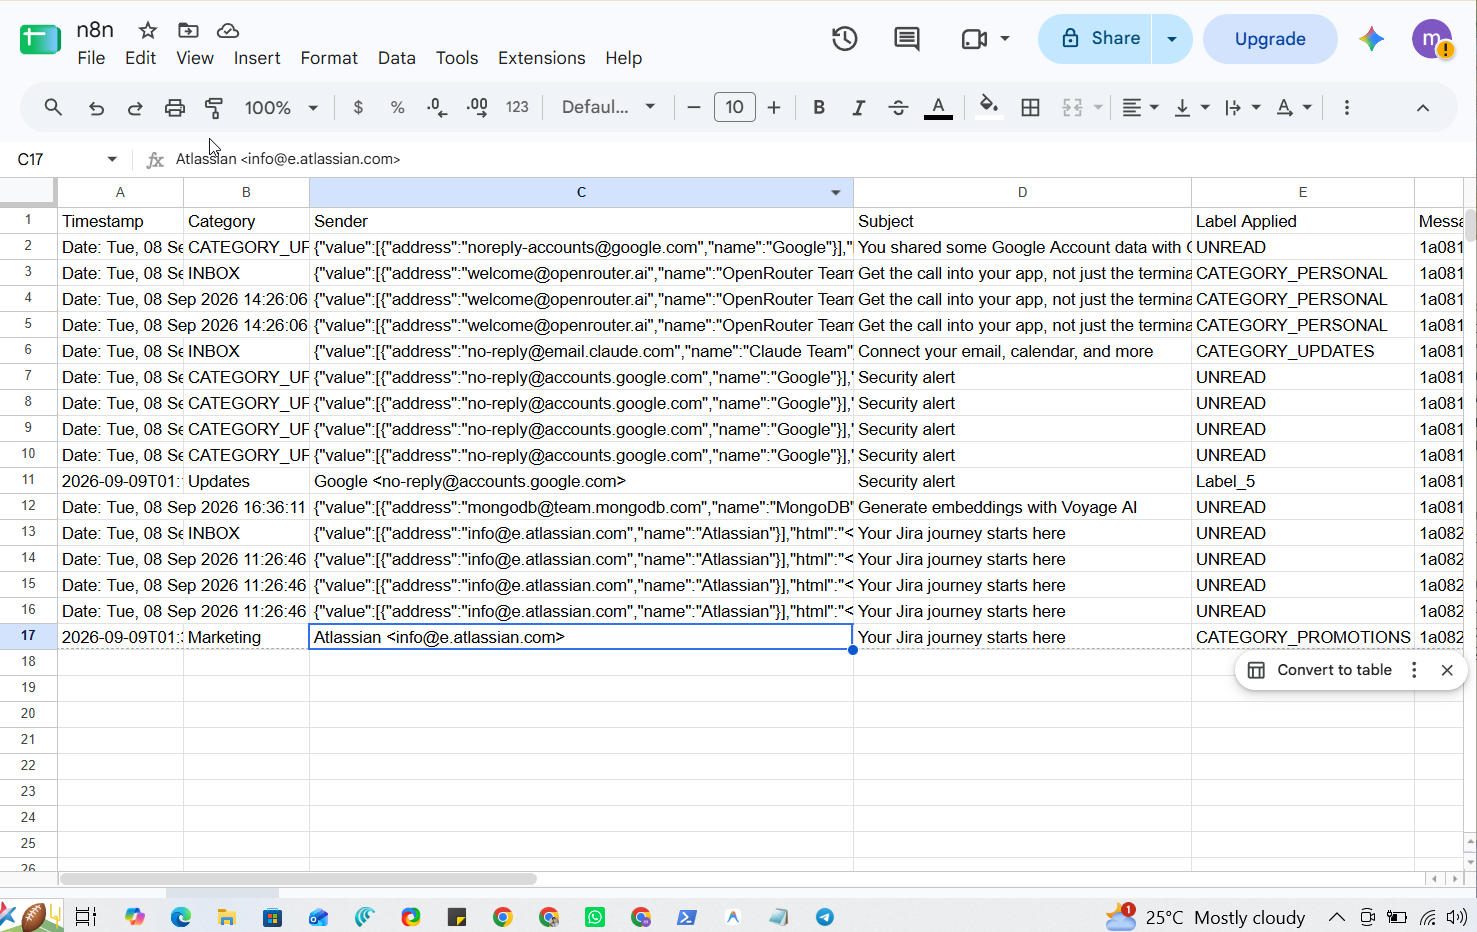Dismiss the Convert to table prompt

tap(1447, 670)
